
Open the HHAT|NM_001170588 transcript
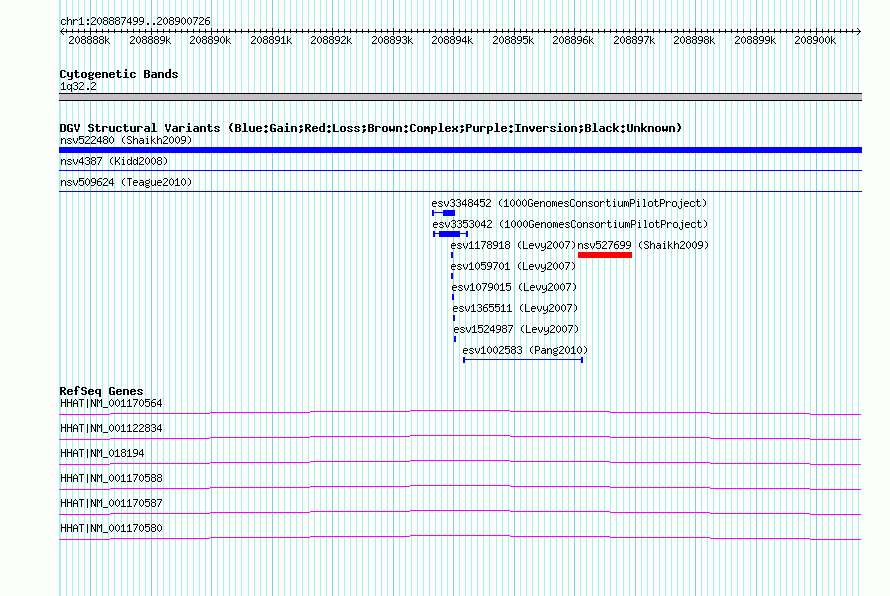pos(111,479)
